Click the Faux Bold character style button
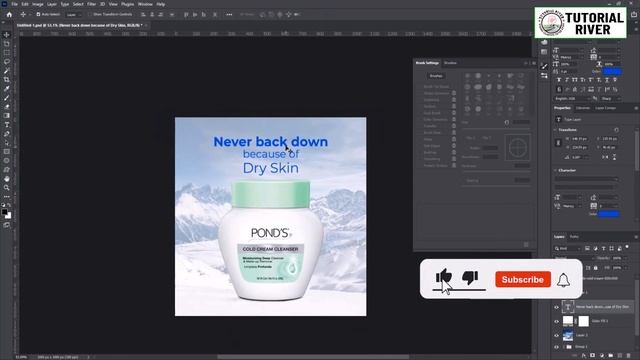 coord(559,80)
